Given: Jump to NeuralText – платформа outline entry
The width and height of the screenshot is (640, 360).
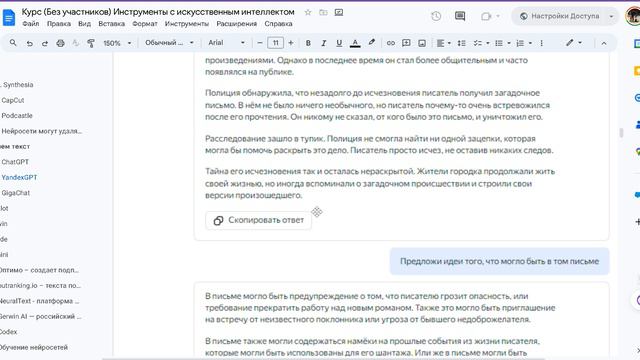Looking at the screenshot, I should click(40, 301).
